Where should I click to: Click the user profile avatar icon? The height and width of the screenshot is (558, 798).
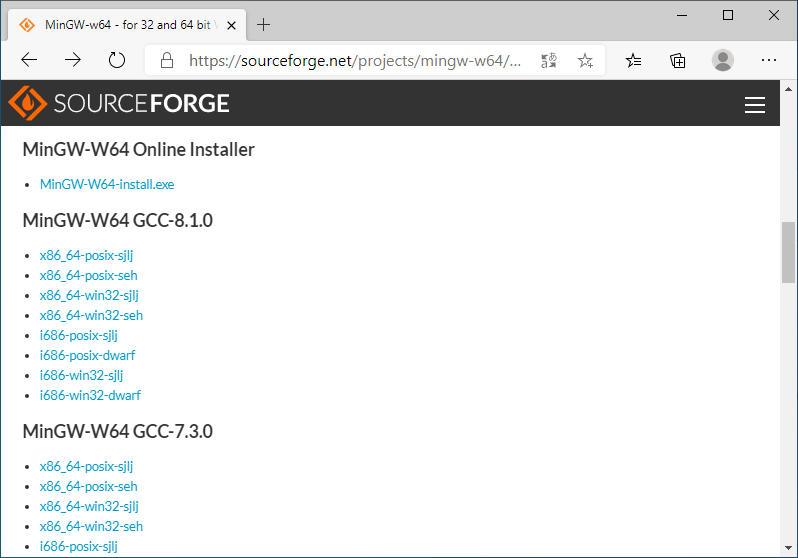click(x=723, y=61)
